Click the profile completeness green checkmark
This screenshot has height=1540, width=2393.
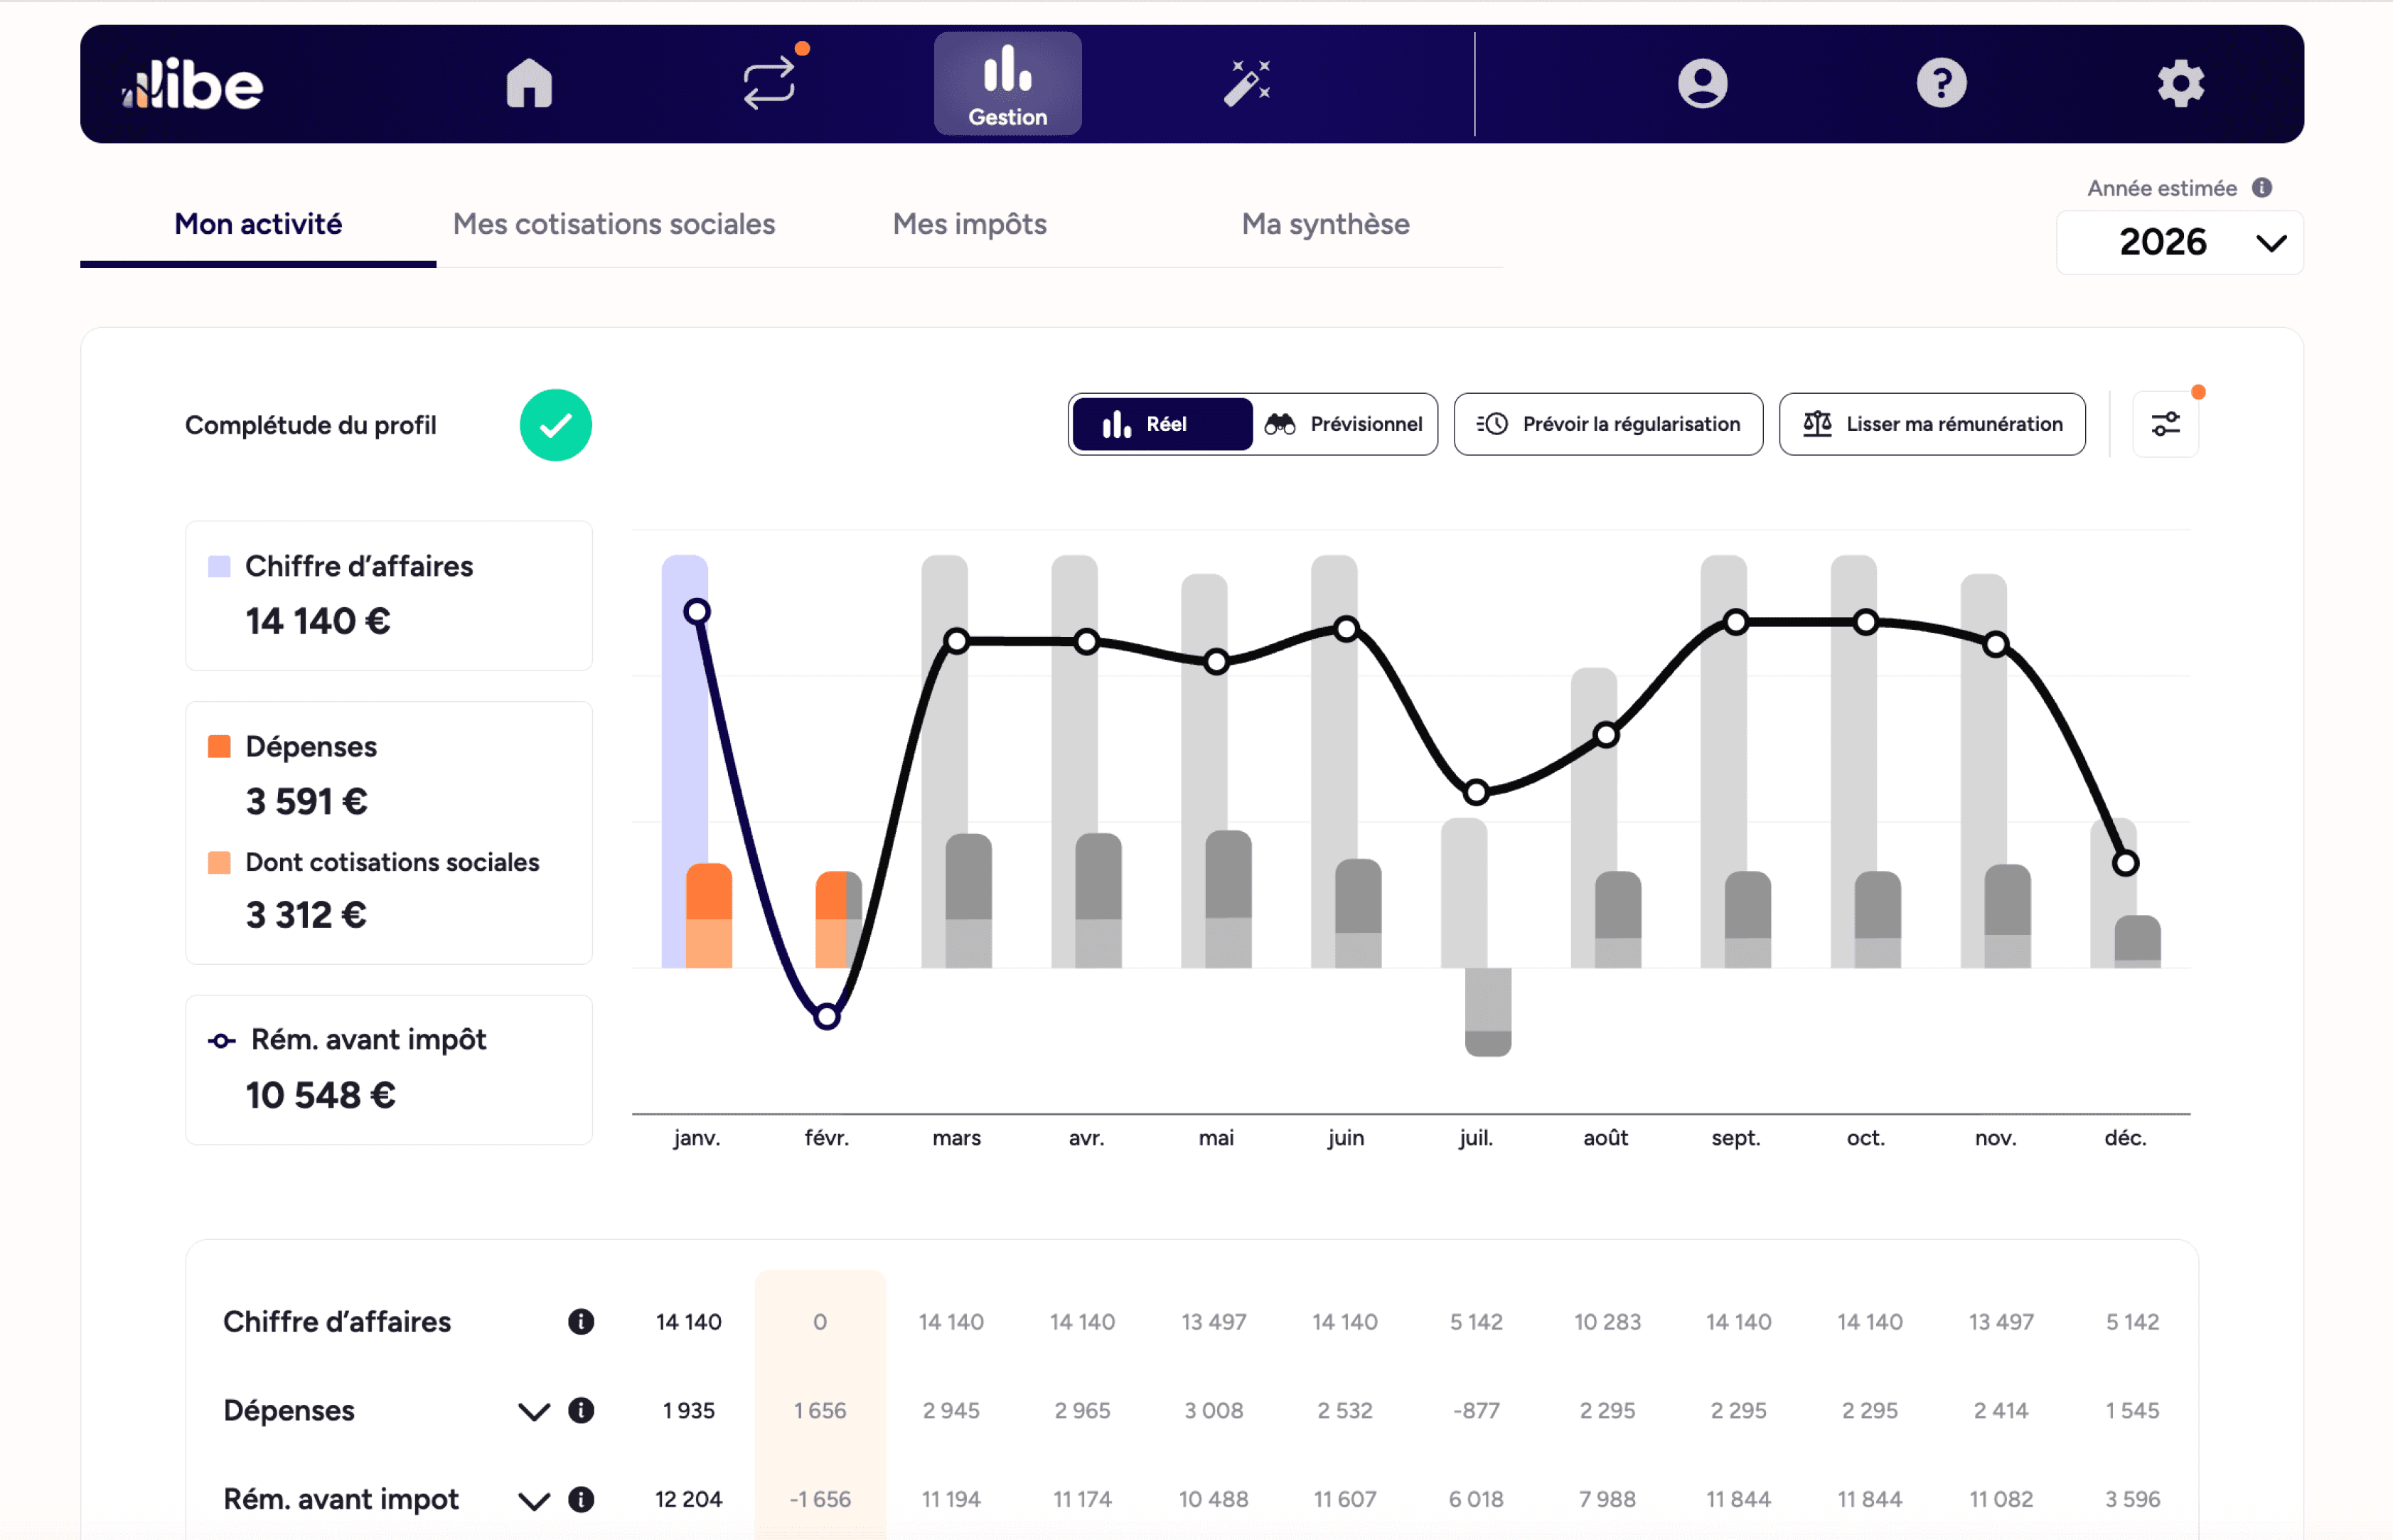[x=555, y=425]
